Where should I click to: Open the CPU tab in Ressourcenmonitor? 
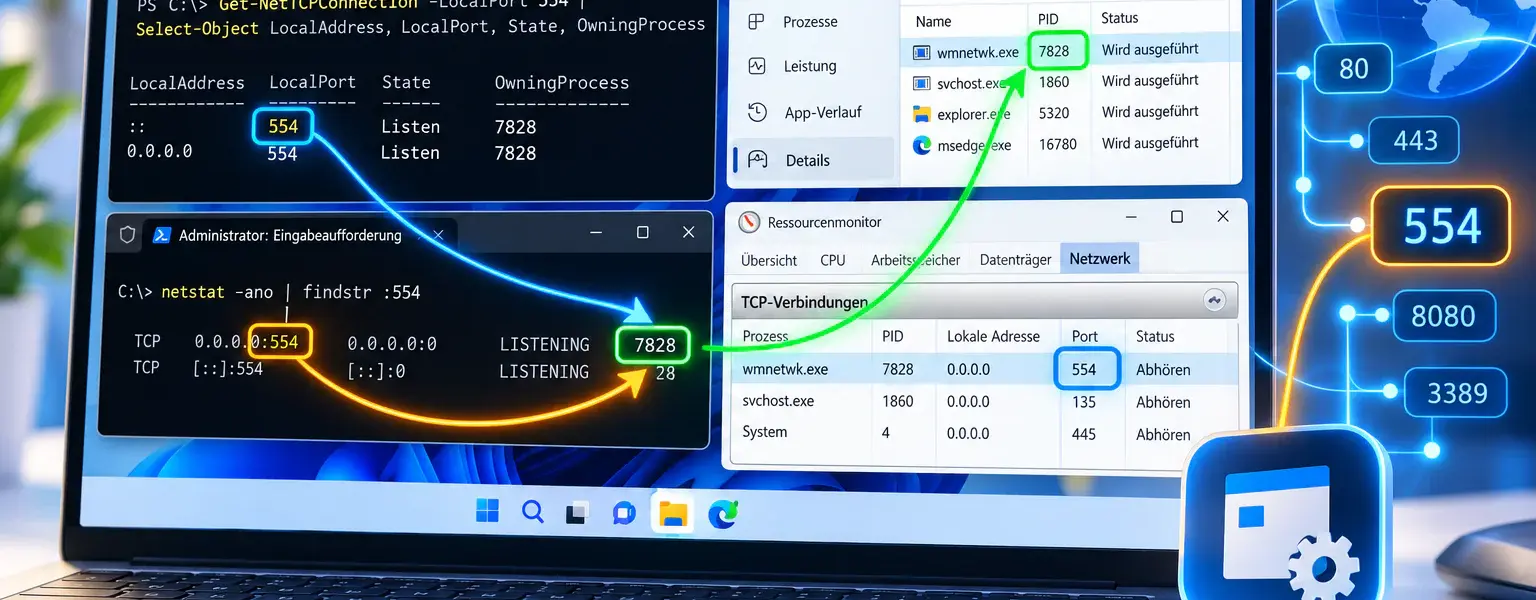pos(833,260)
